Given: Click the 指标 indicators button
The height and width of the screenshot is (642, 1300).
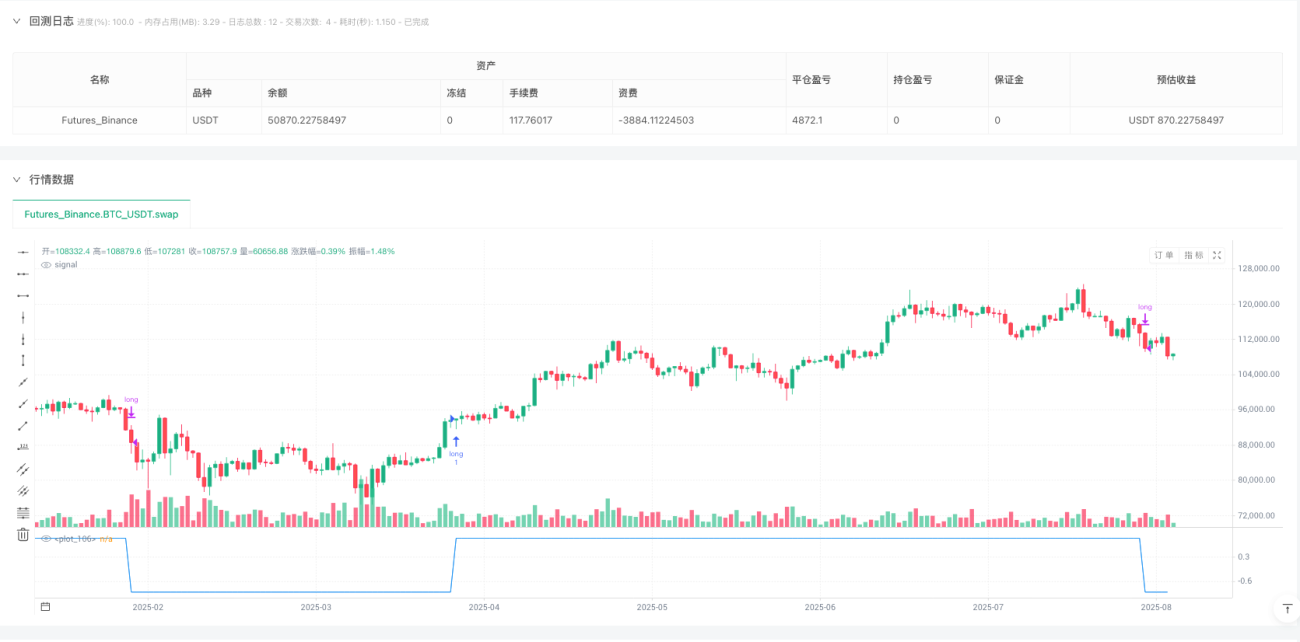Looking at the screenshot, I should click(x=1193, y=255).
